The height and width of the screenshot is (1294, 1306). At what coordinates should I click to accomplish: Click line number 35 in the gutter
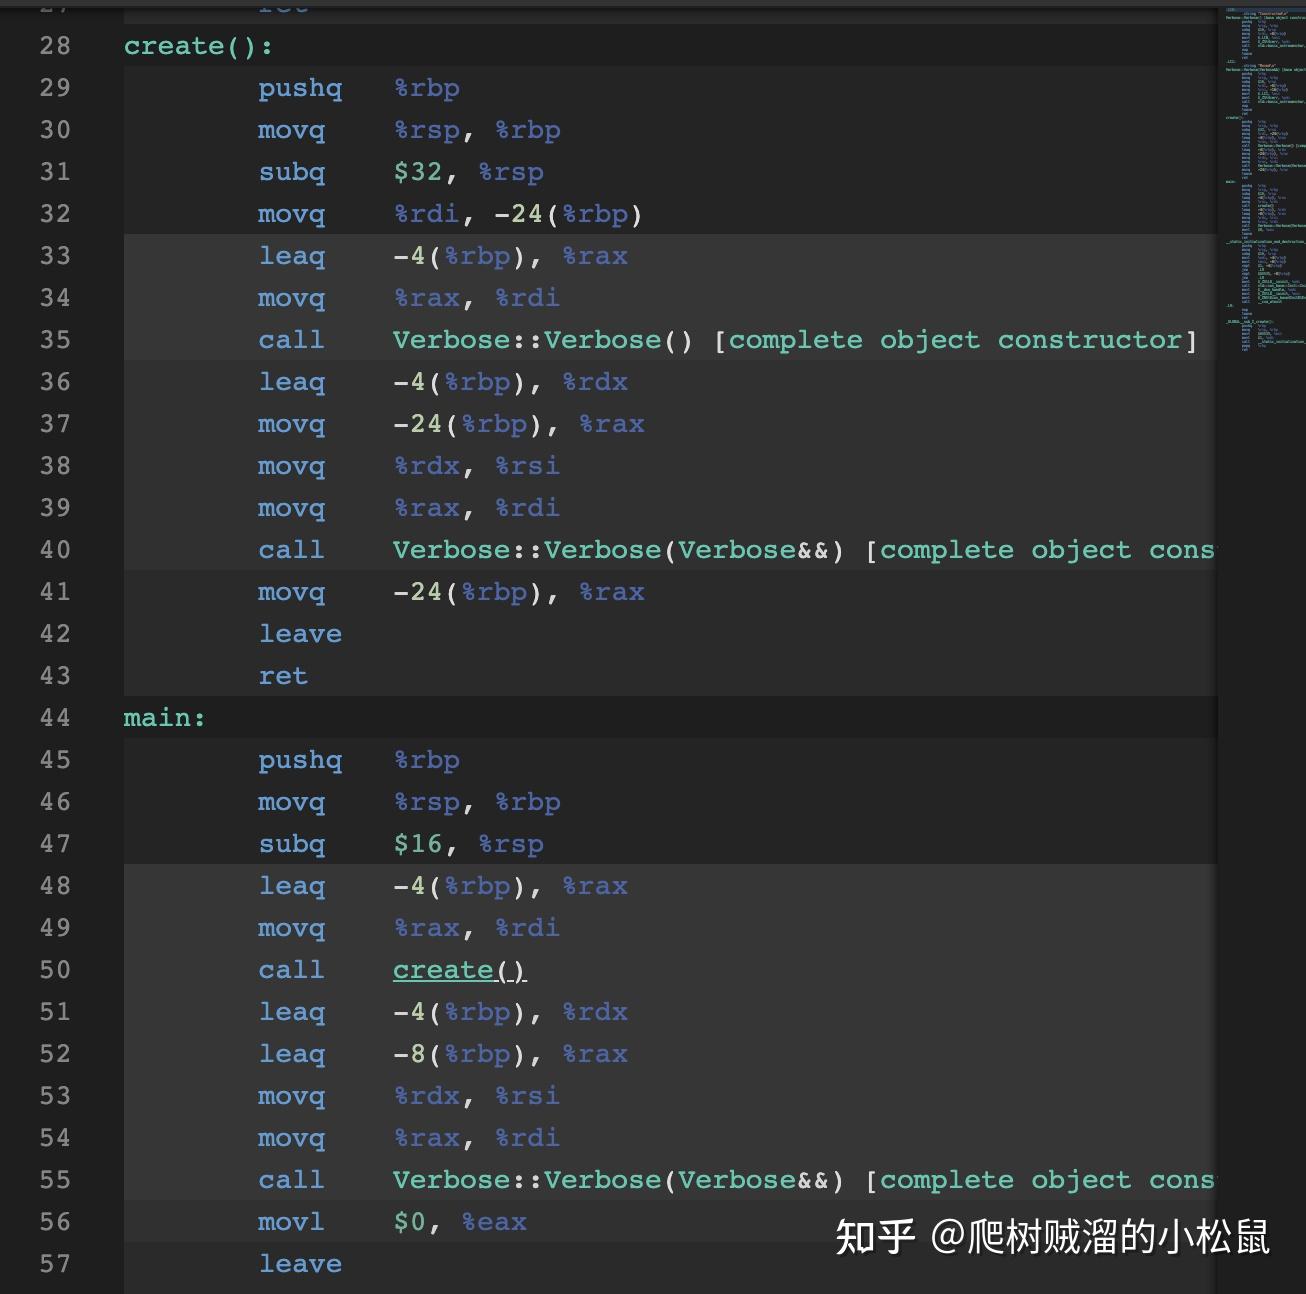click(55, 340)
